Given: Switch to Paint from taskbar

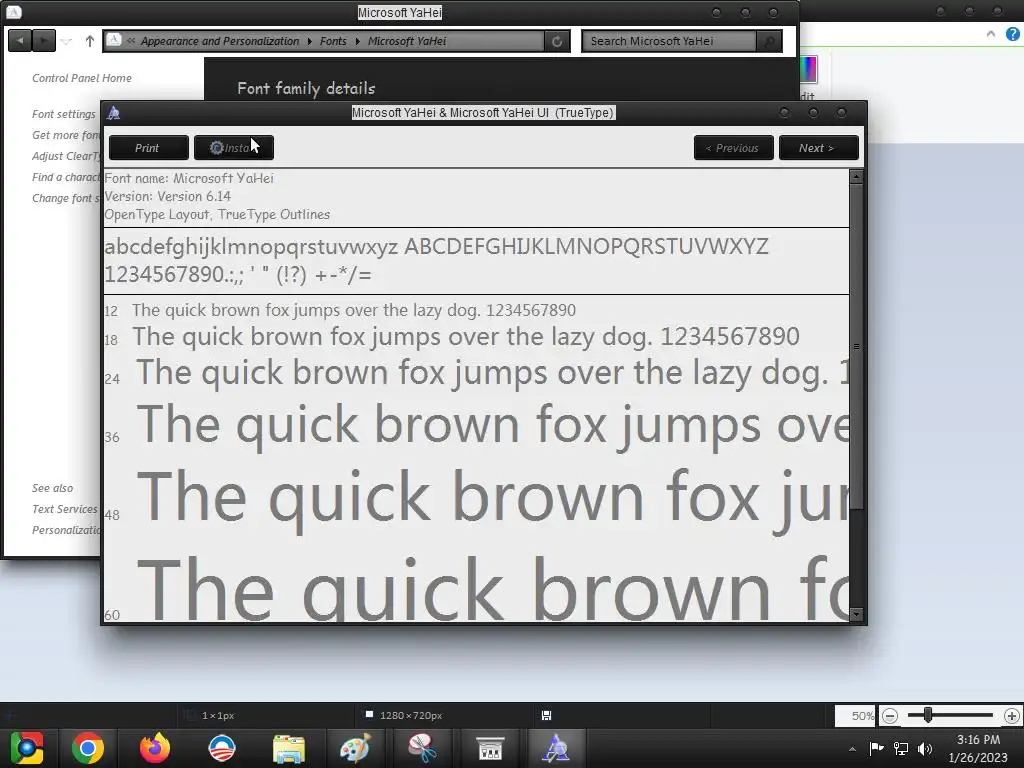Looking at the screenshot, I should (355, 748).
